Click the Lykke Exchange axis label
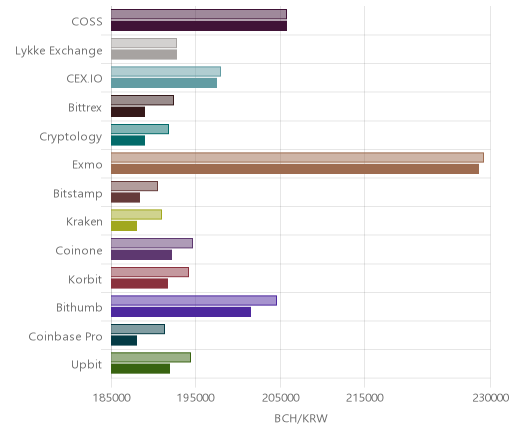Viewport: 512px width, 436px height. click(59, 51)
